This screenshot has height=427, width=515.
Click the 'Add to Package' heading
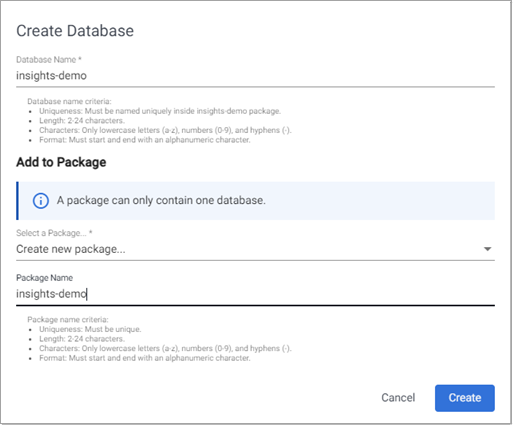point(61,162)
